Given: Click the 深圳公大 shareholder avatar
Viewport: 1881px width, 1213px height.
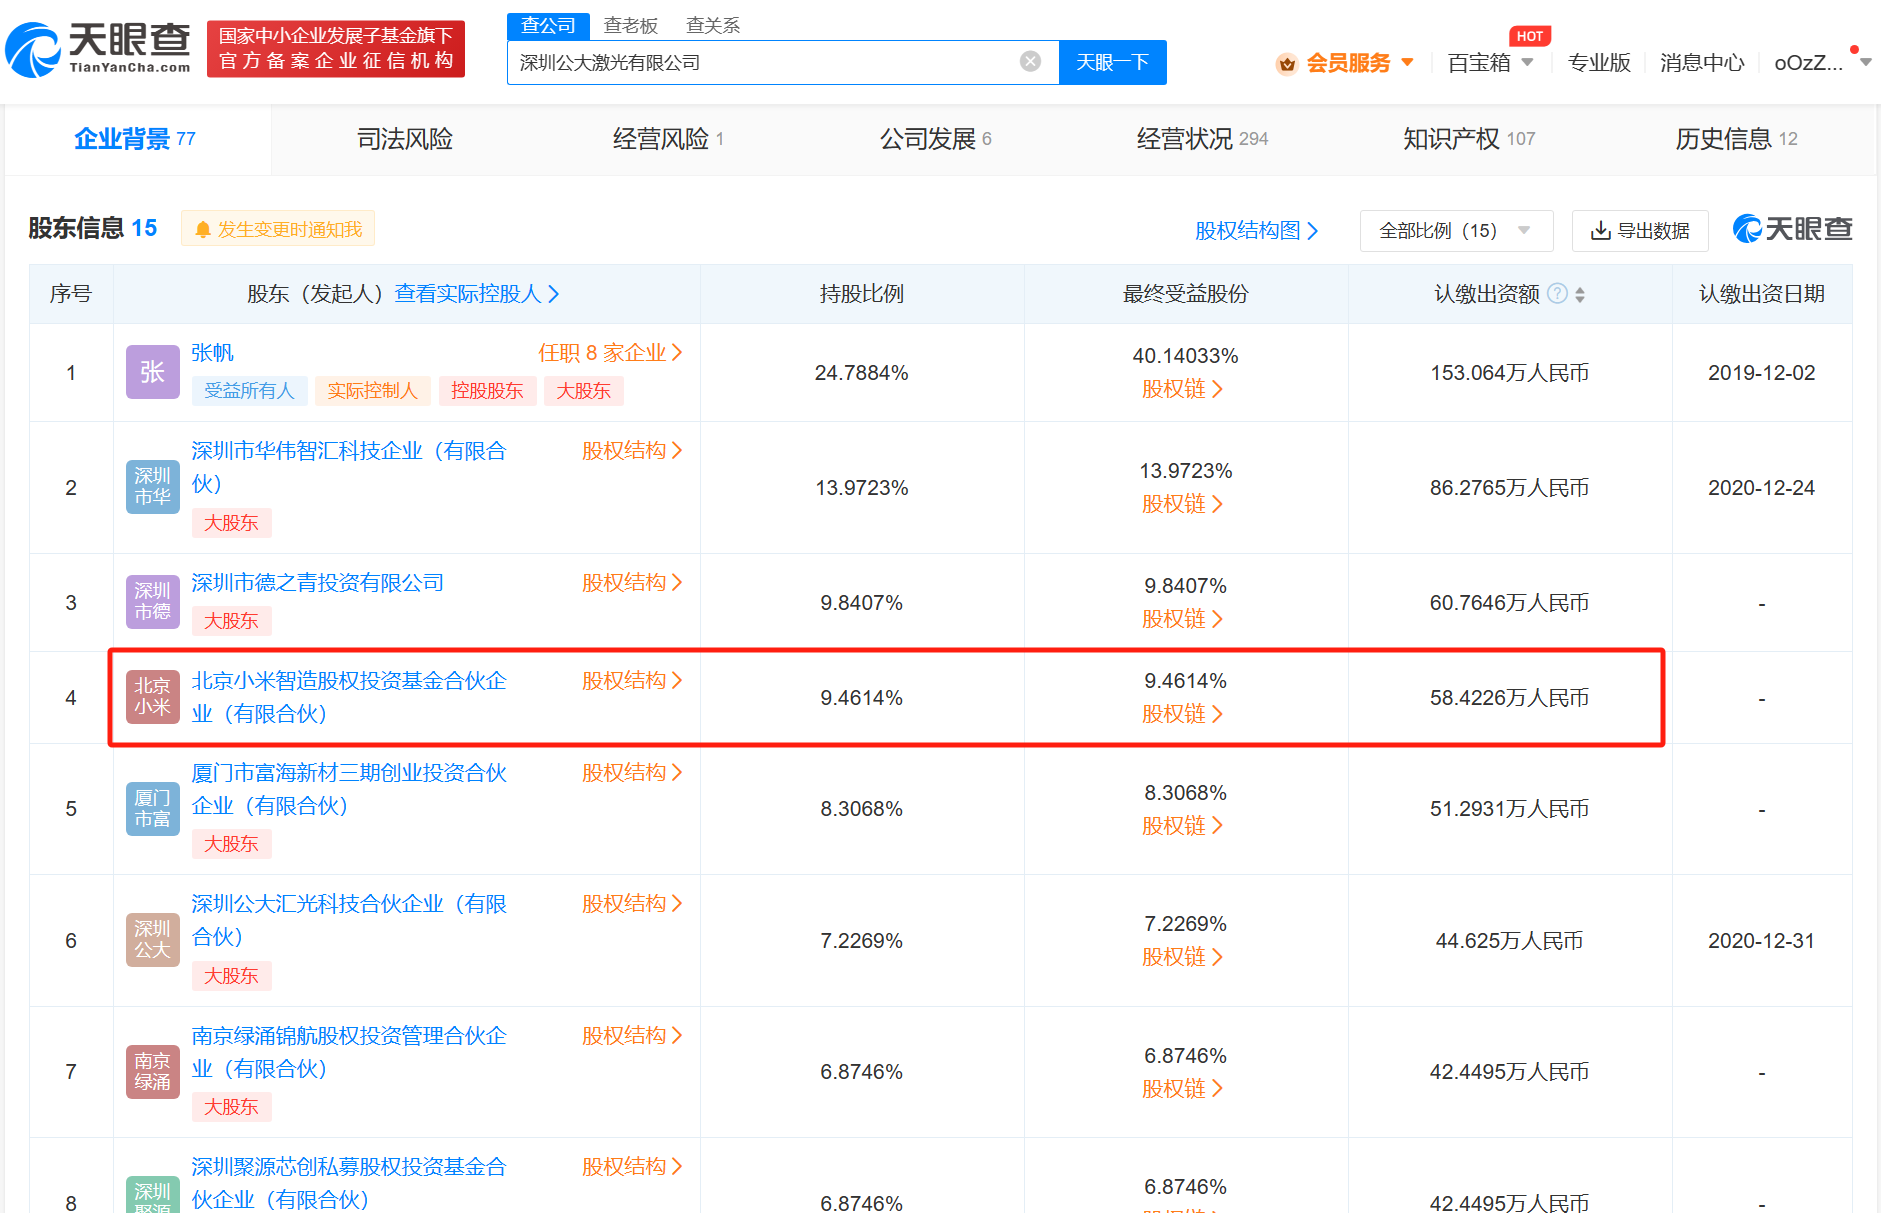Looking at the screenshot, I should pos(152,940).
